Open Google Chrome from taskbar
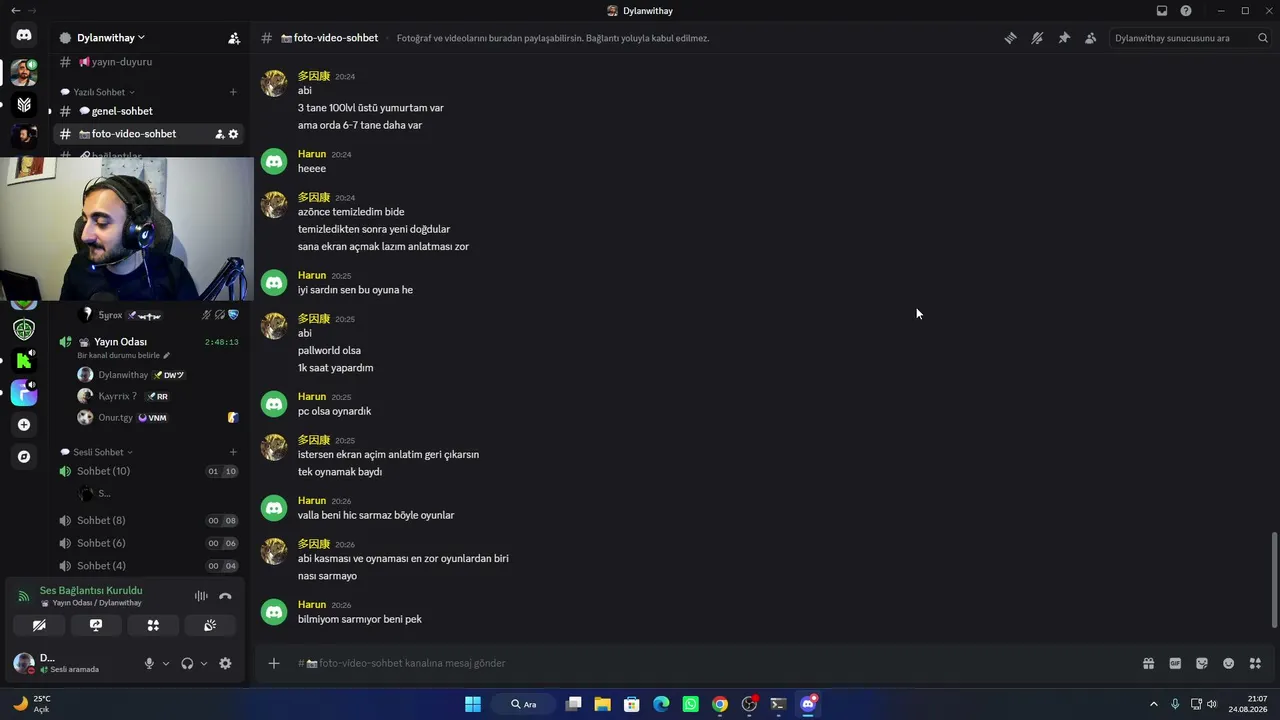Screen dimensions: 1280x720 click(720, 704)
